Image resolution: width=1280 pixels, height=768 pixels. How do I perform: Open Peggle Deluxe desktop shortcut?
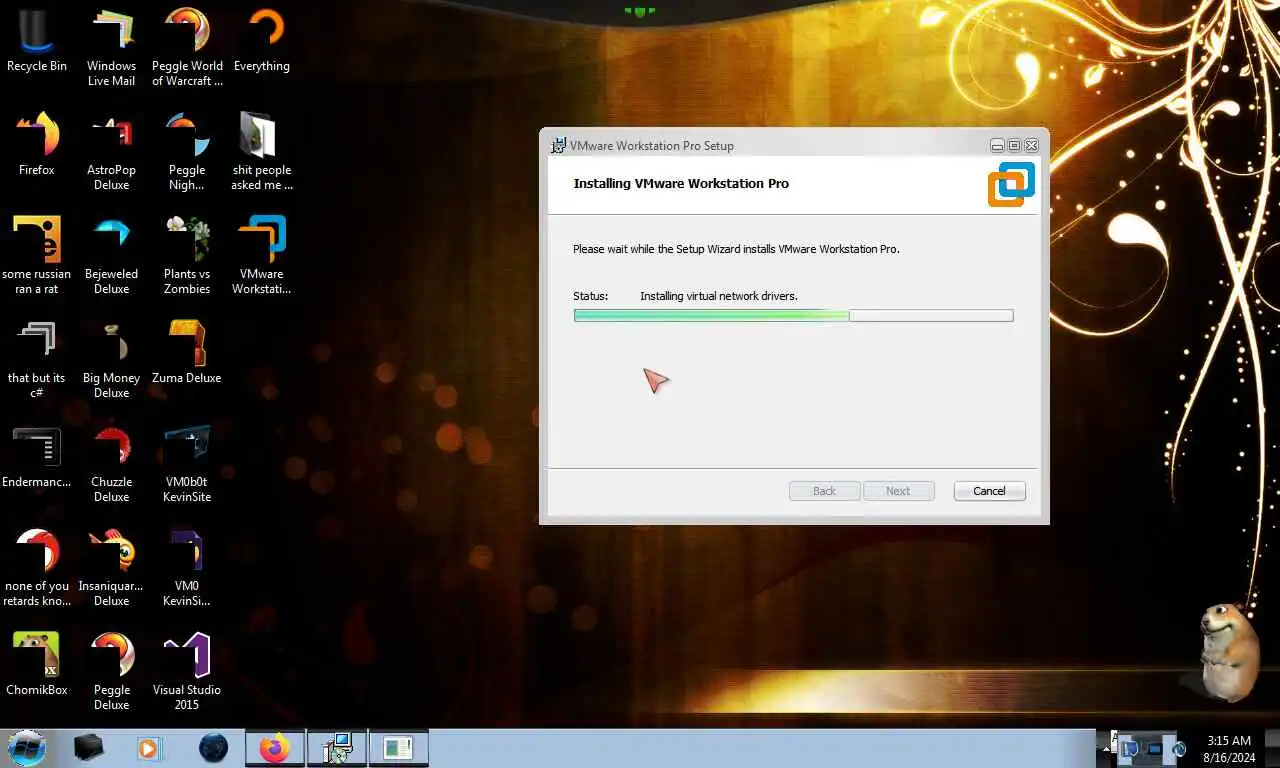pos(111,671)
